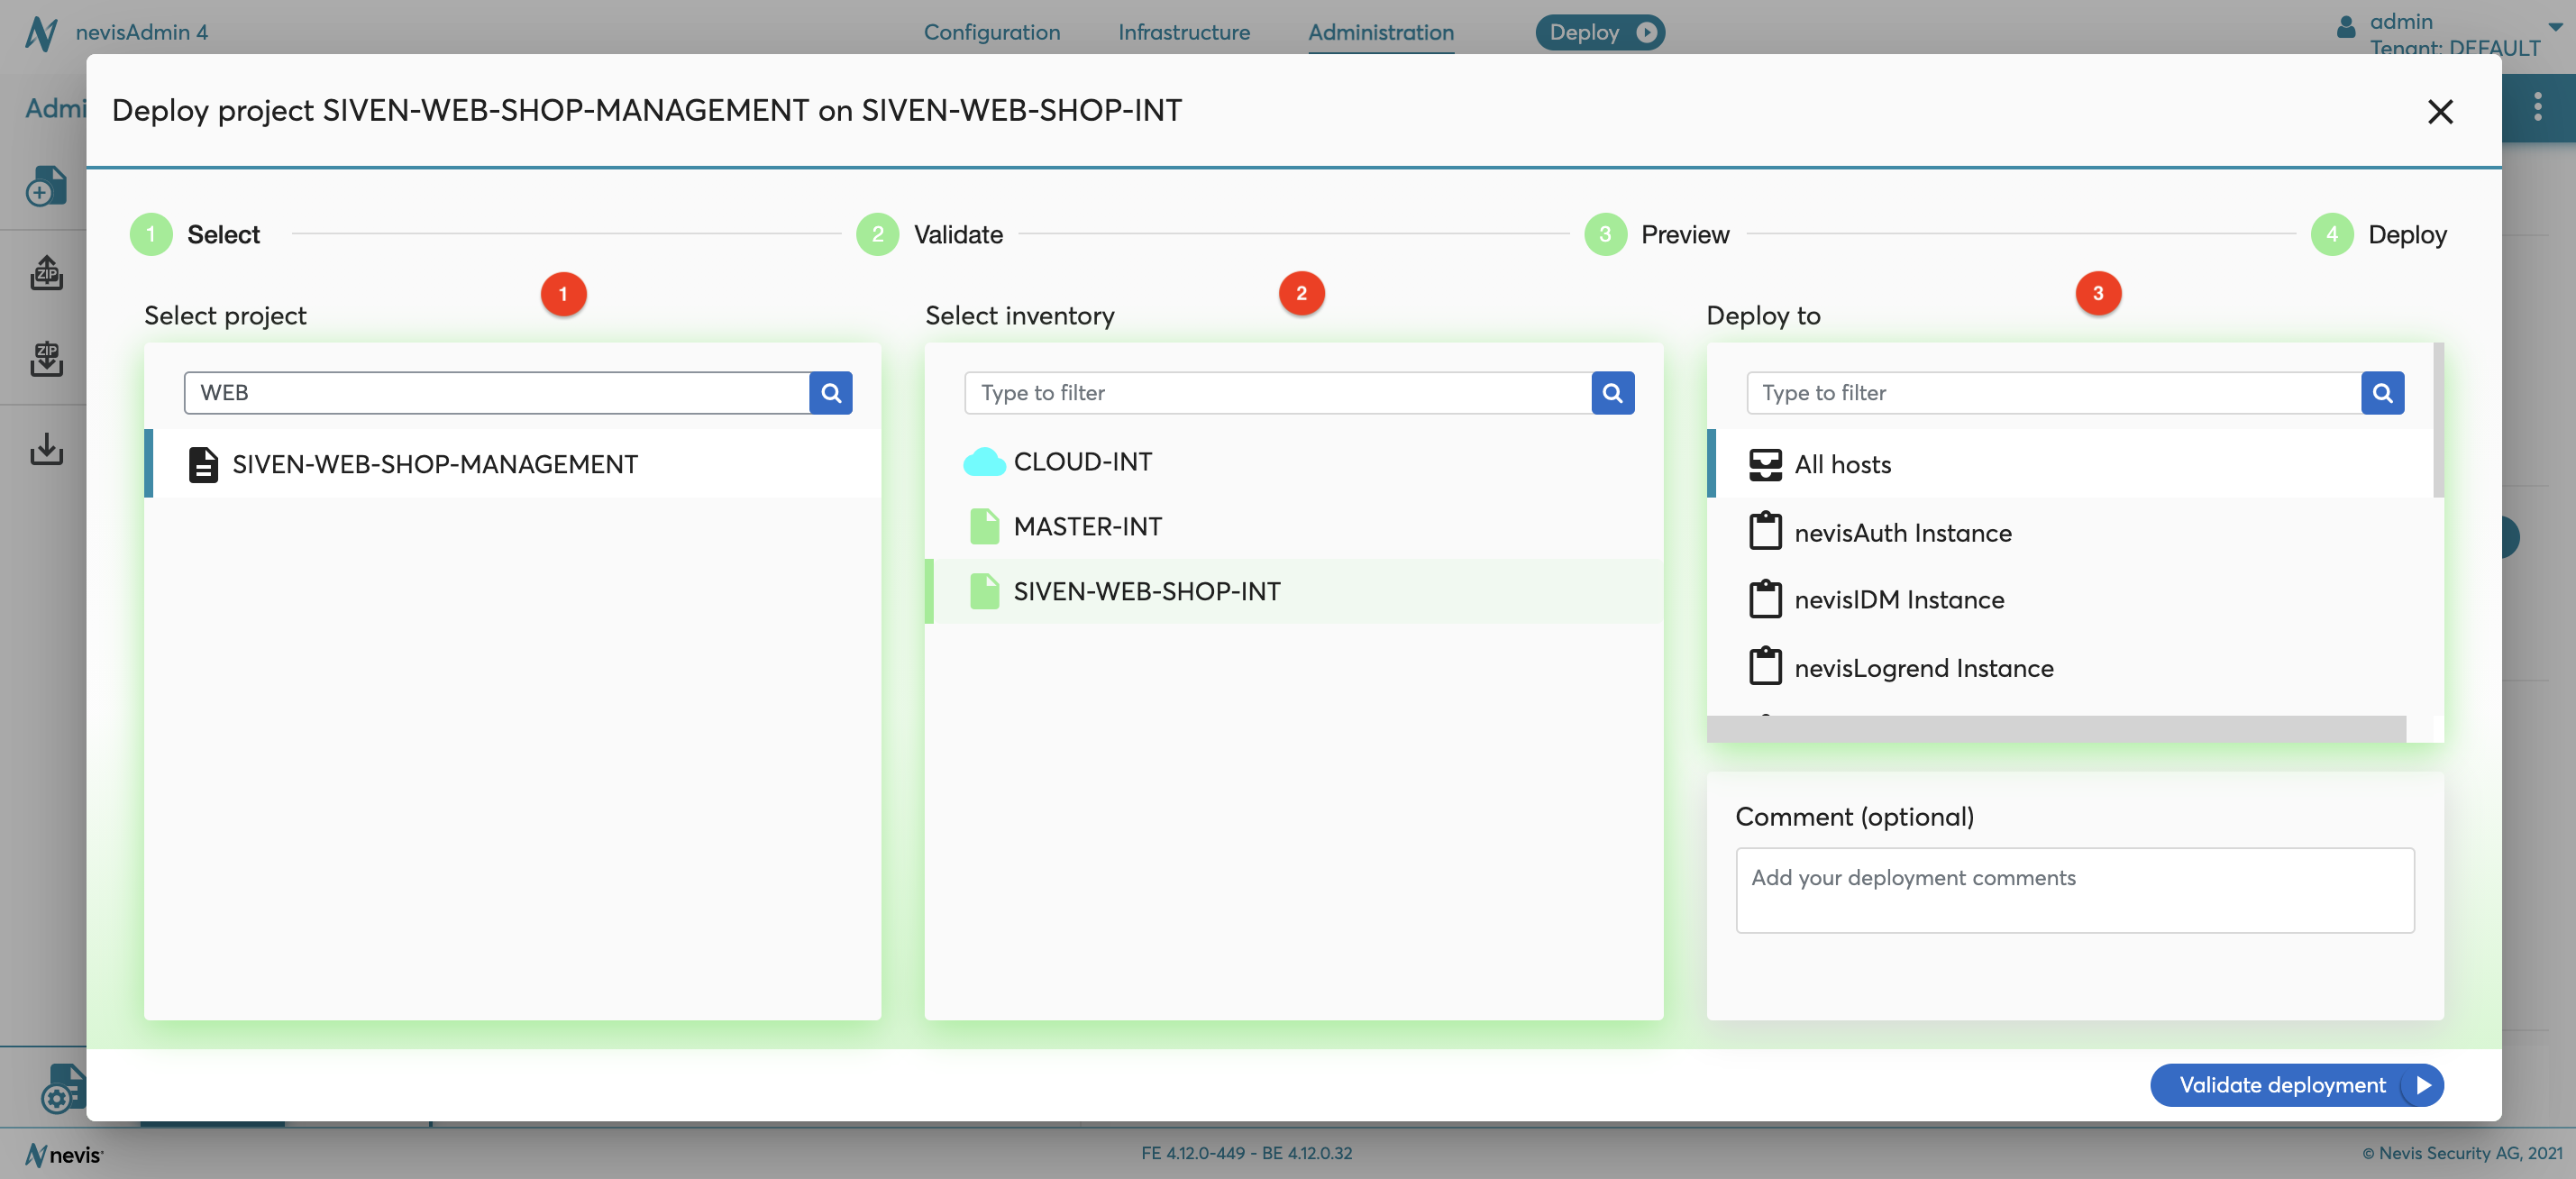Focus the project filter field containing WEB
The width and height of the screenshot is (2576, 1179).
pos(496,393)
